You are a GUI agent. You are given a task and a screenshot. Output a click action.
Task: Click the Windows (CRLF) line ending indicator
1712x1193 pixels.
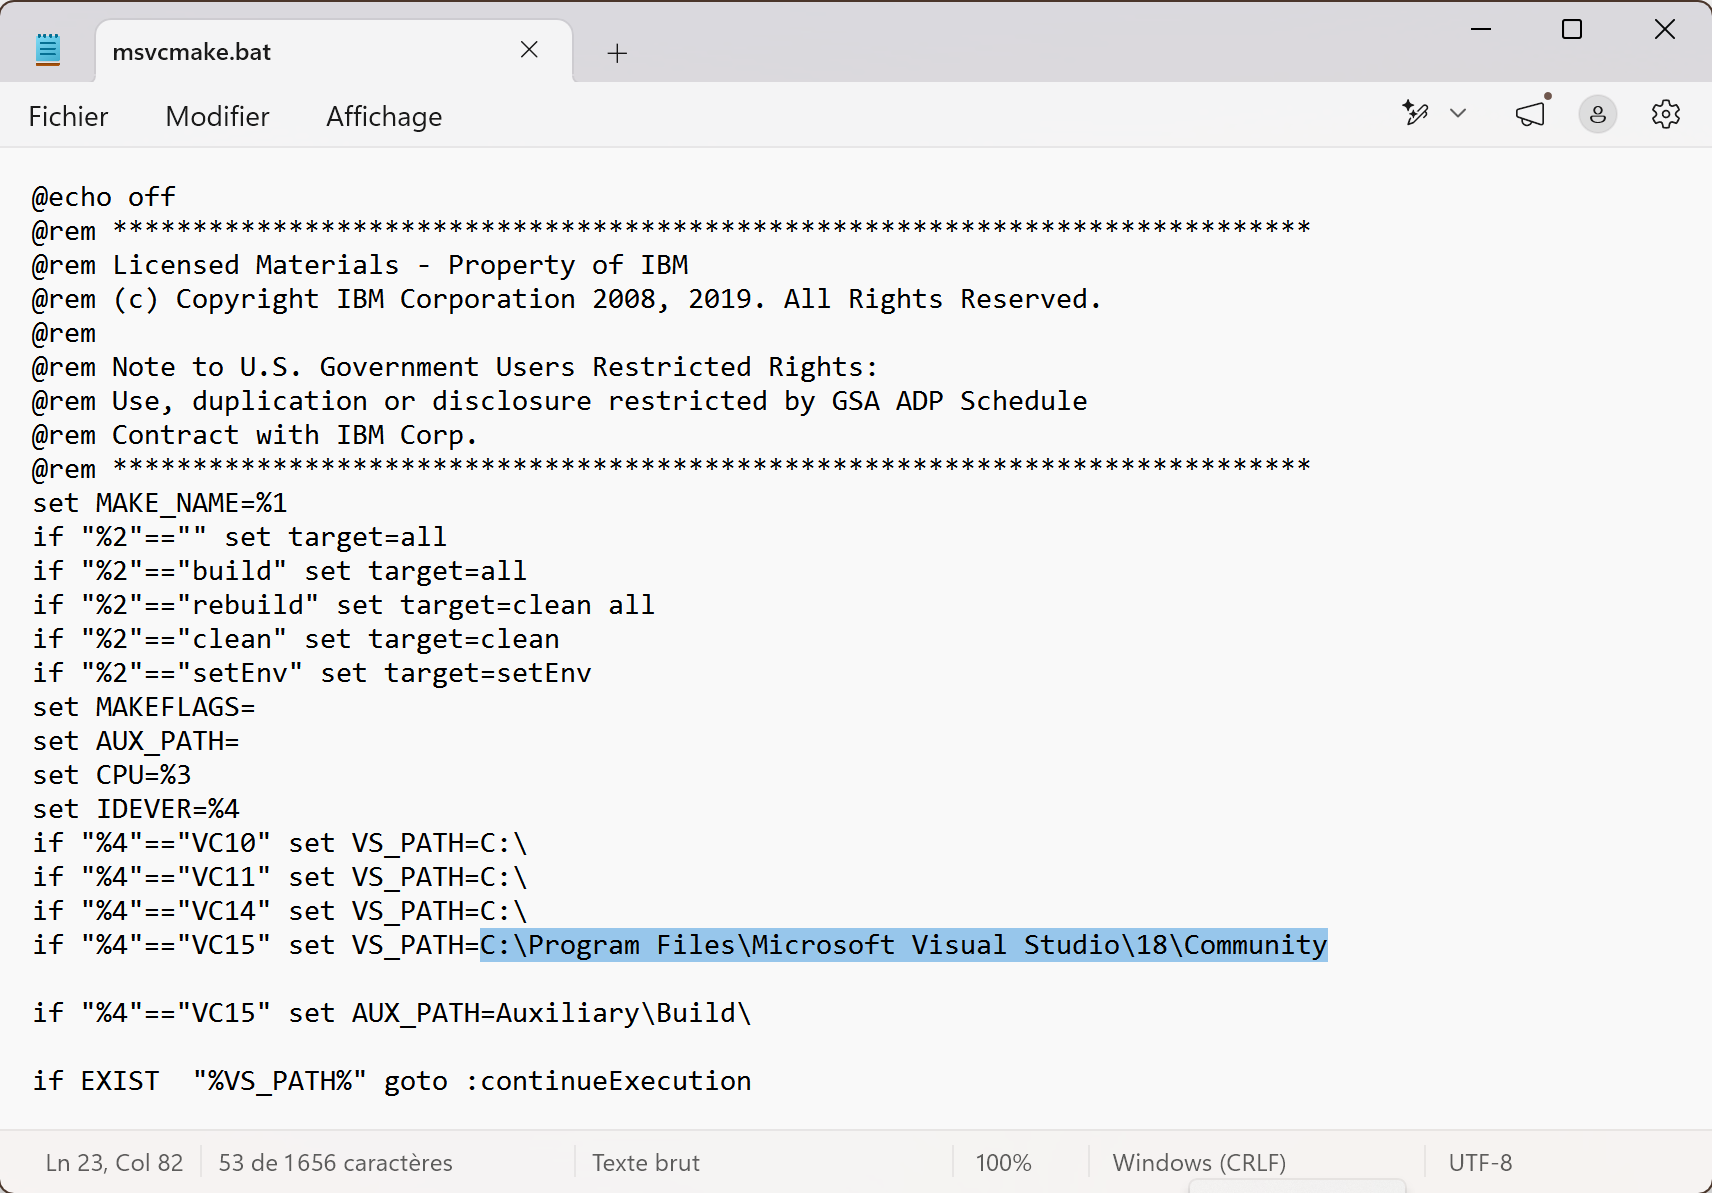(x=1199, y=1162)
